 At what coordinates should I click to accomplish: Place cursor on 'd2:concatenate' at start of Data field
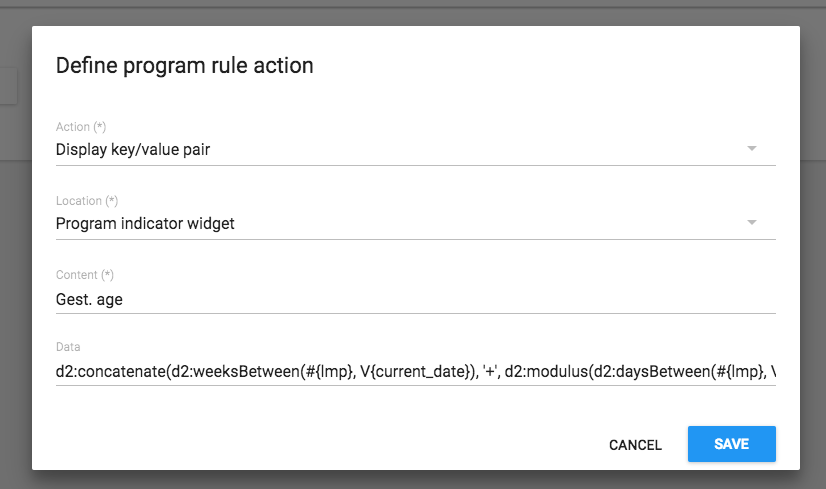111,371
